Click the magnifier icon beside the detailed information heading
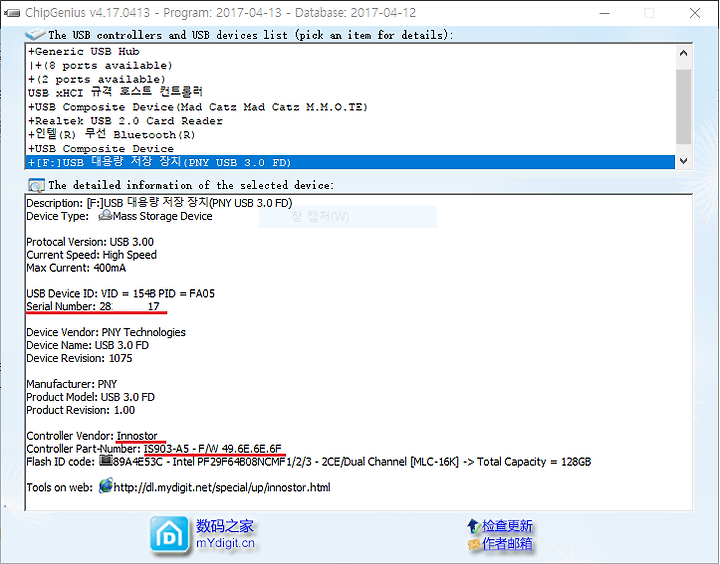Viewport: 720px width, 564px height. coord(36,185)
